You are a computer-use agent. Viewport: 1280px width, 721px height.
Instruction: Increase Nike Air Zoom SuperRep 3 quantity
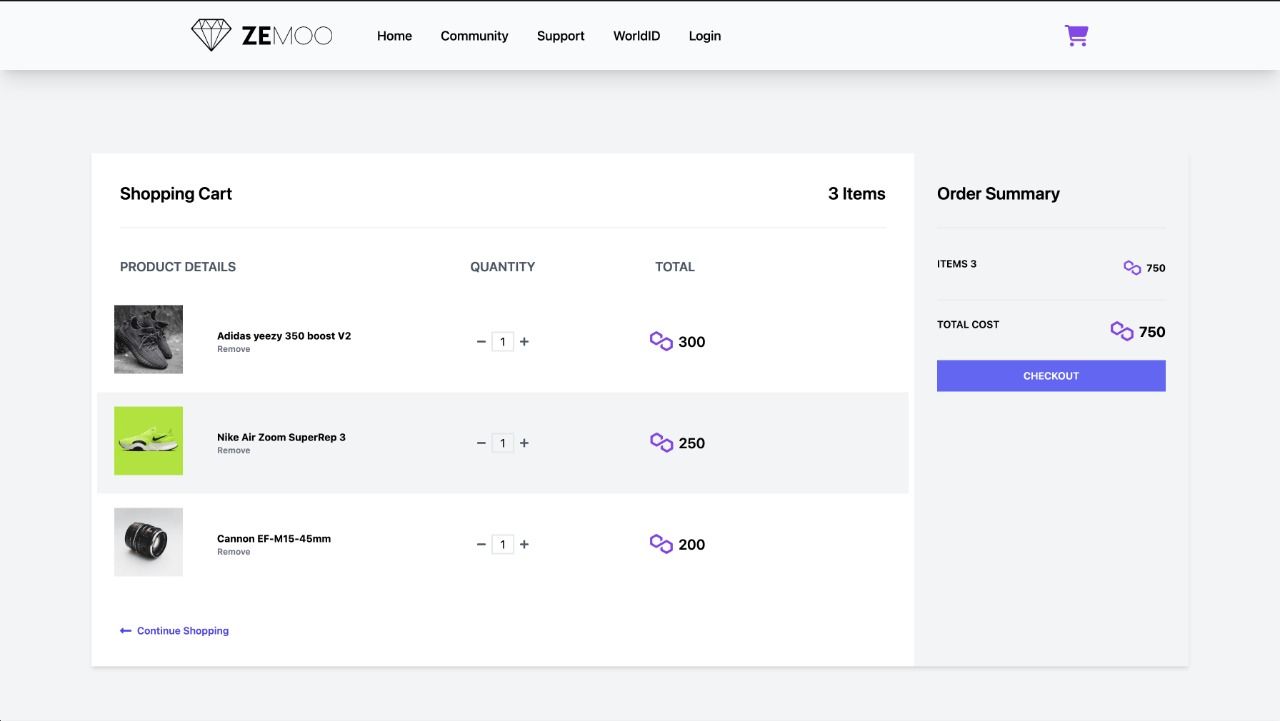[x=524, y=443]
